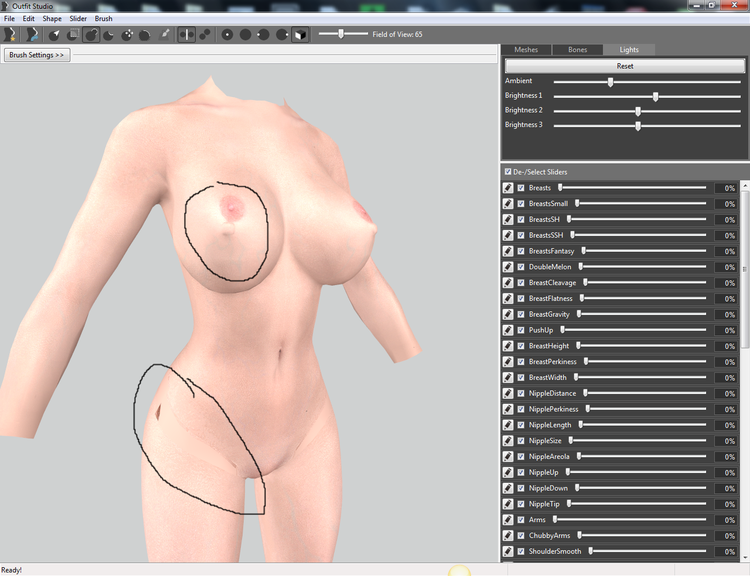Click the Reset lights button
This screenshot has width=750, height=576.
pos(625,66)
